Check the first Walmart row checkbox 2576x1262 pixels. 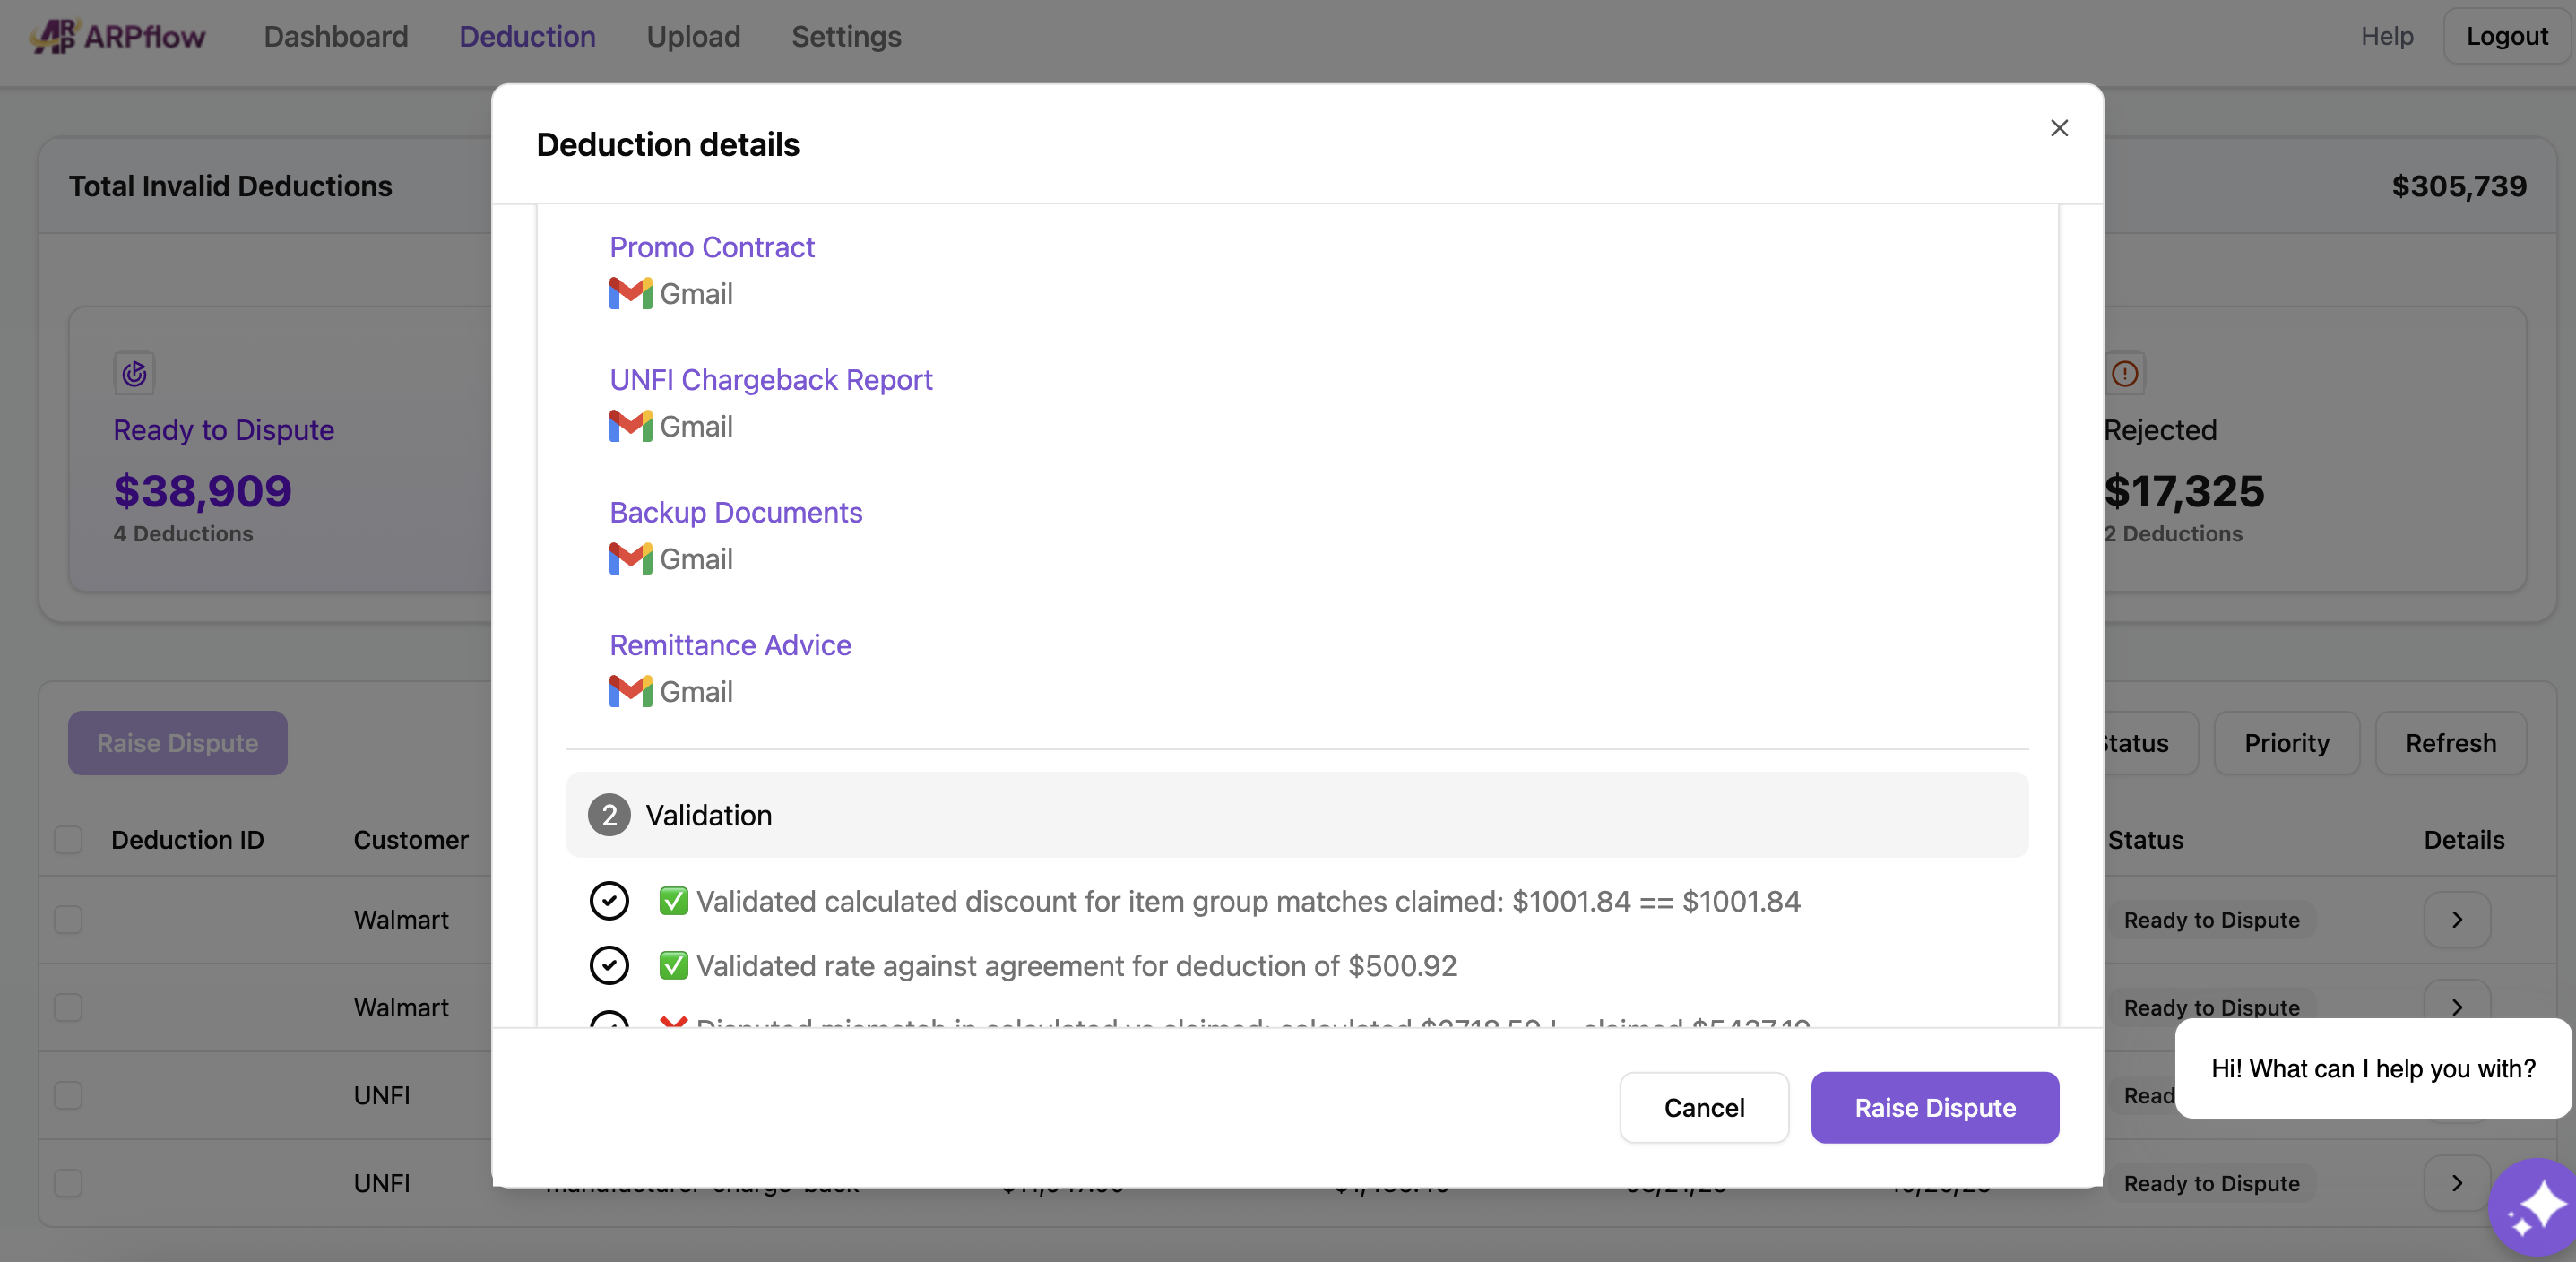68,919
